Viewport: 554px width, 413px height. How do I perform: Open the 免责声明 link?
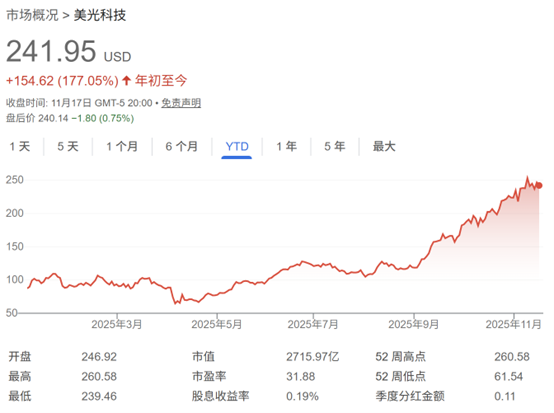tap(181, 103)
